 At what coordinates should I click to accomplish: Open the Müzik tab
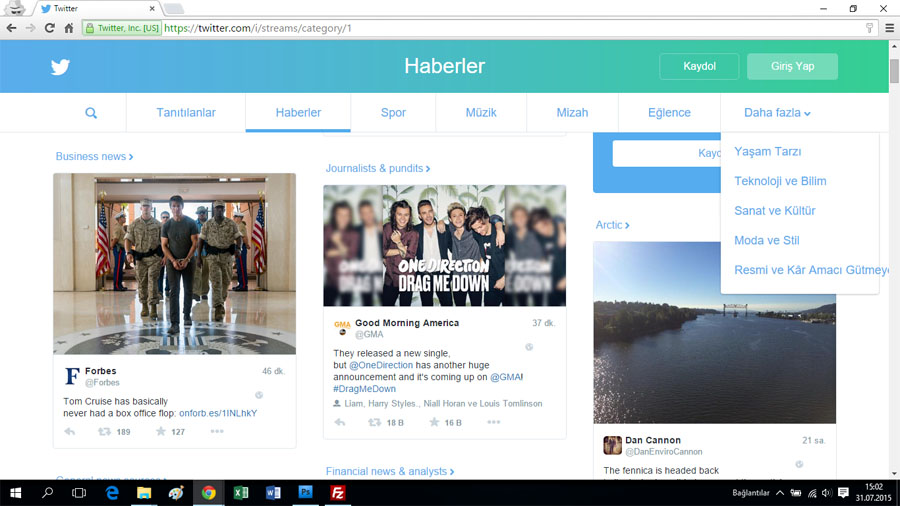pos(481,113)
